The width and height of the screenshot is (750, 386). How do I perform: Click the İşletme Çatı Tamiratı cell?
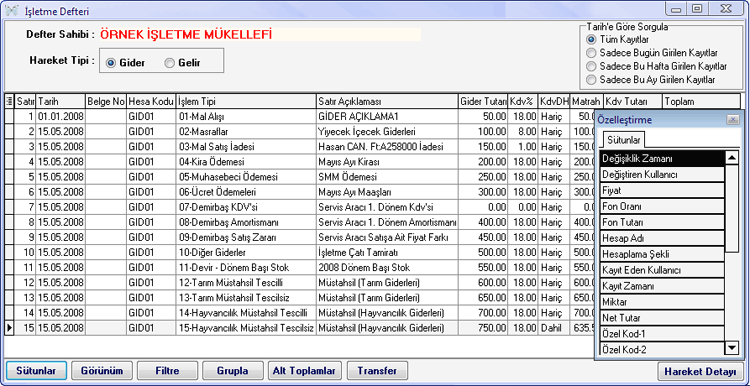387,252
